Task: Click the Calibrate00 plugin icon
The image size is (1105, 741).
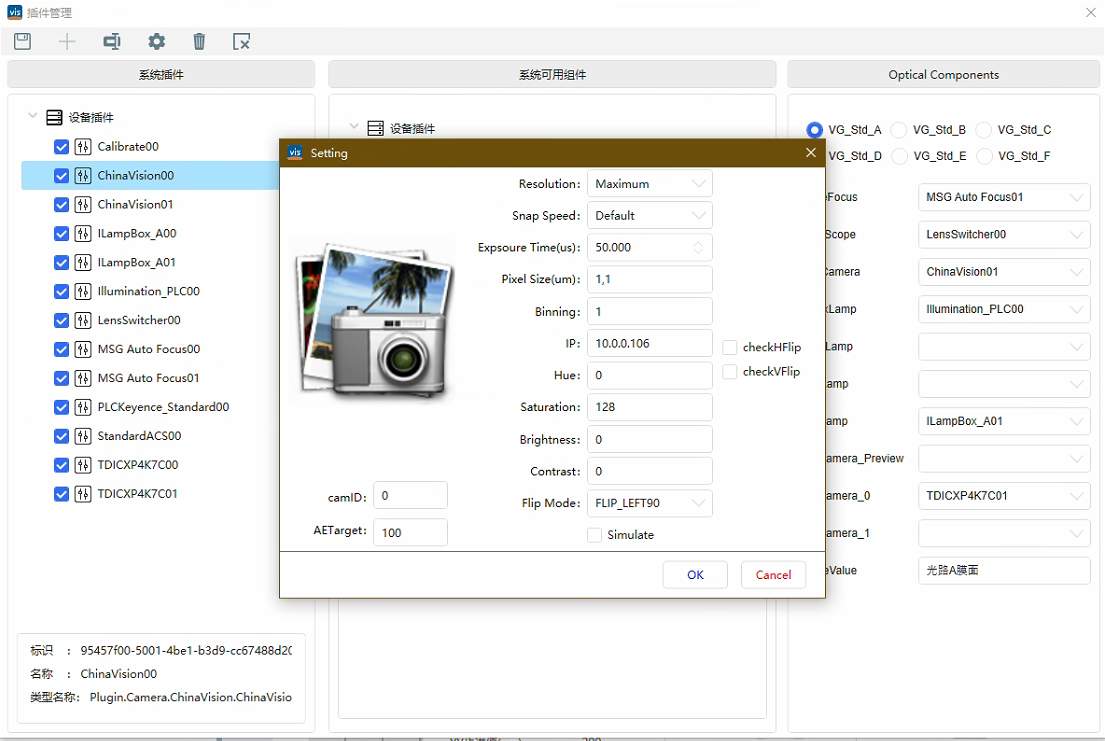Action: pyautogui.click(x=83, y=147)
